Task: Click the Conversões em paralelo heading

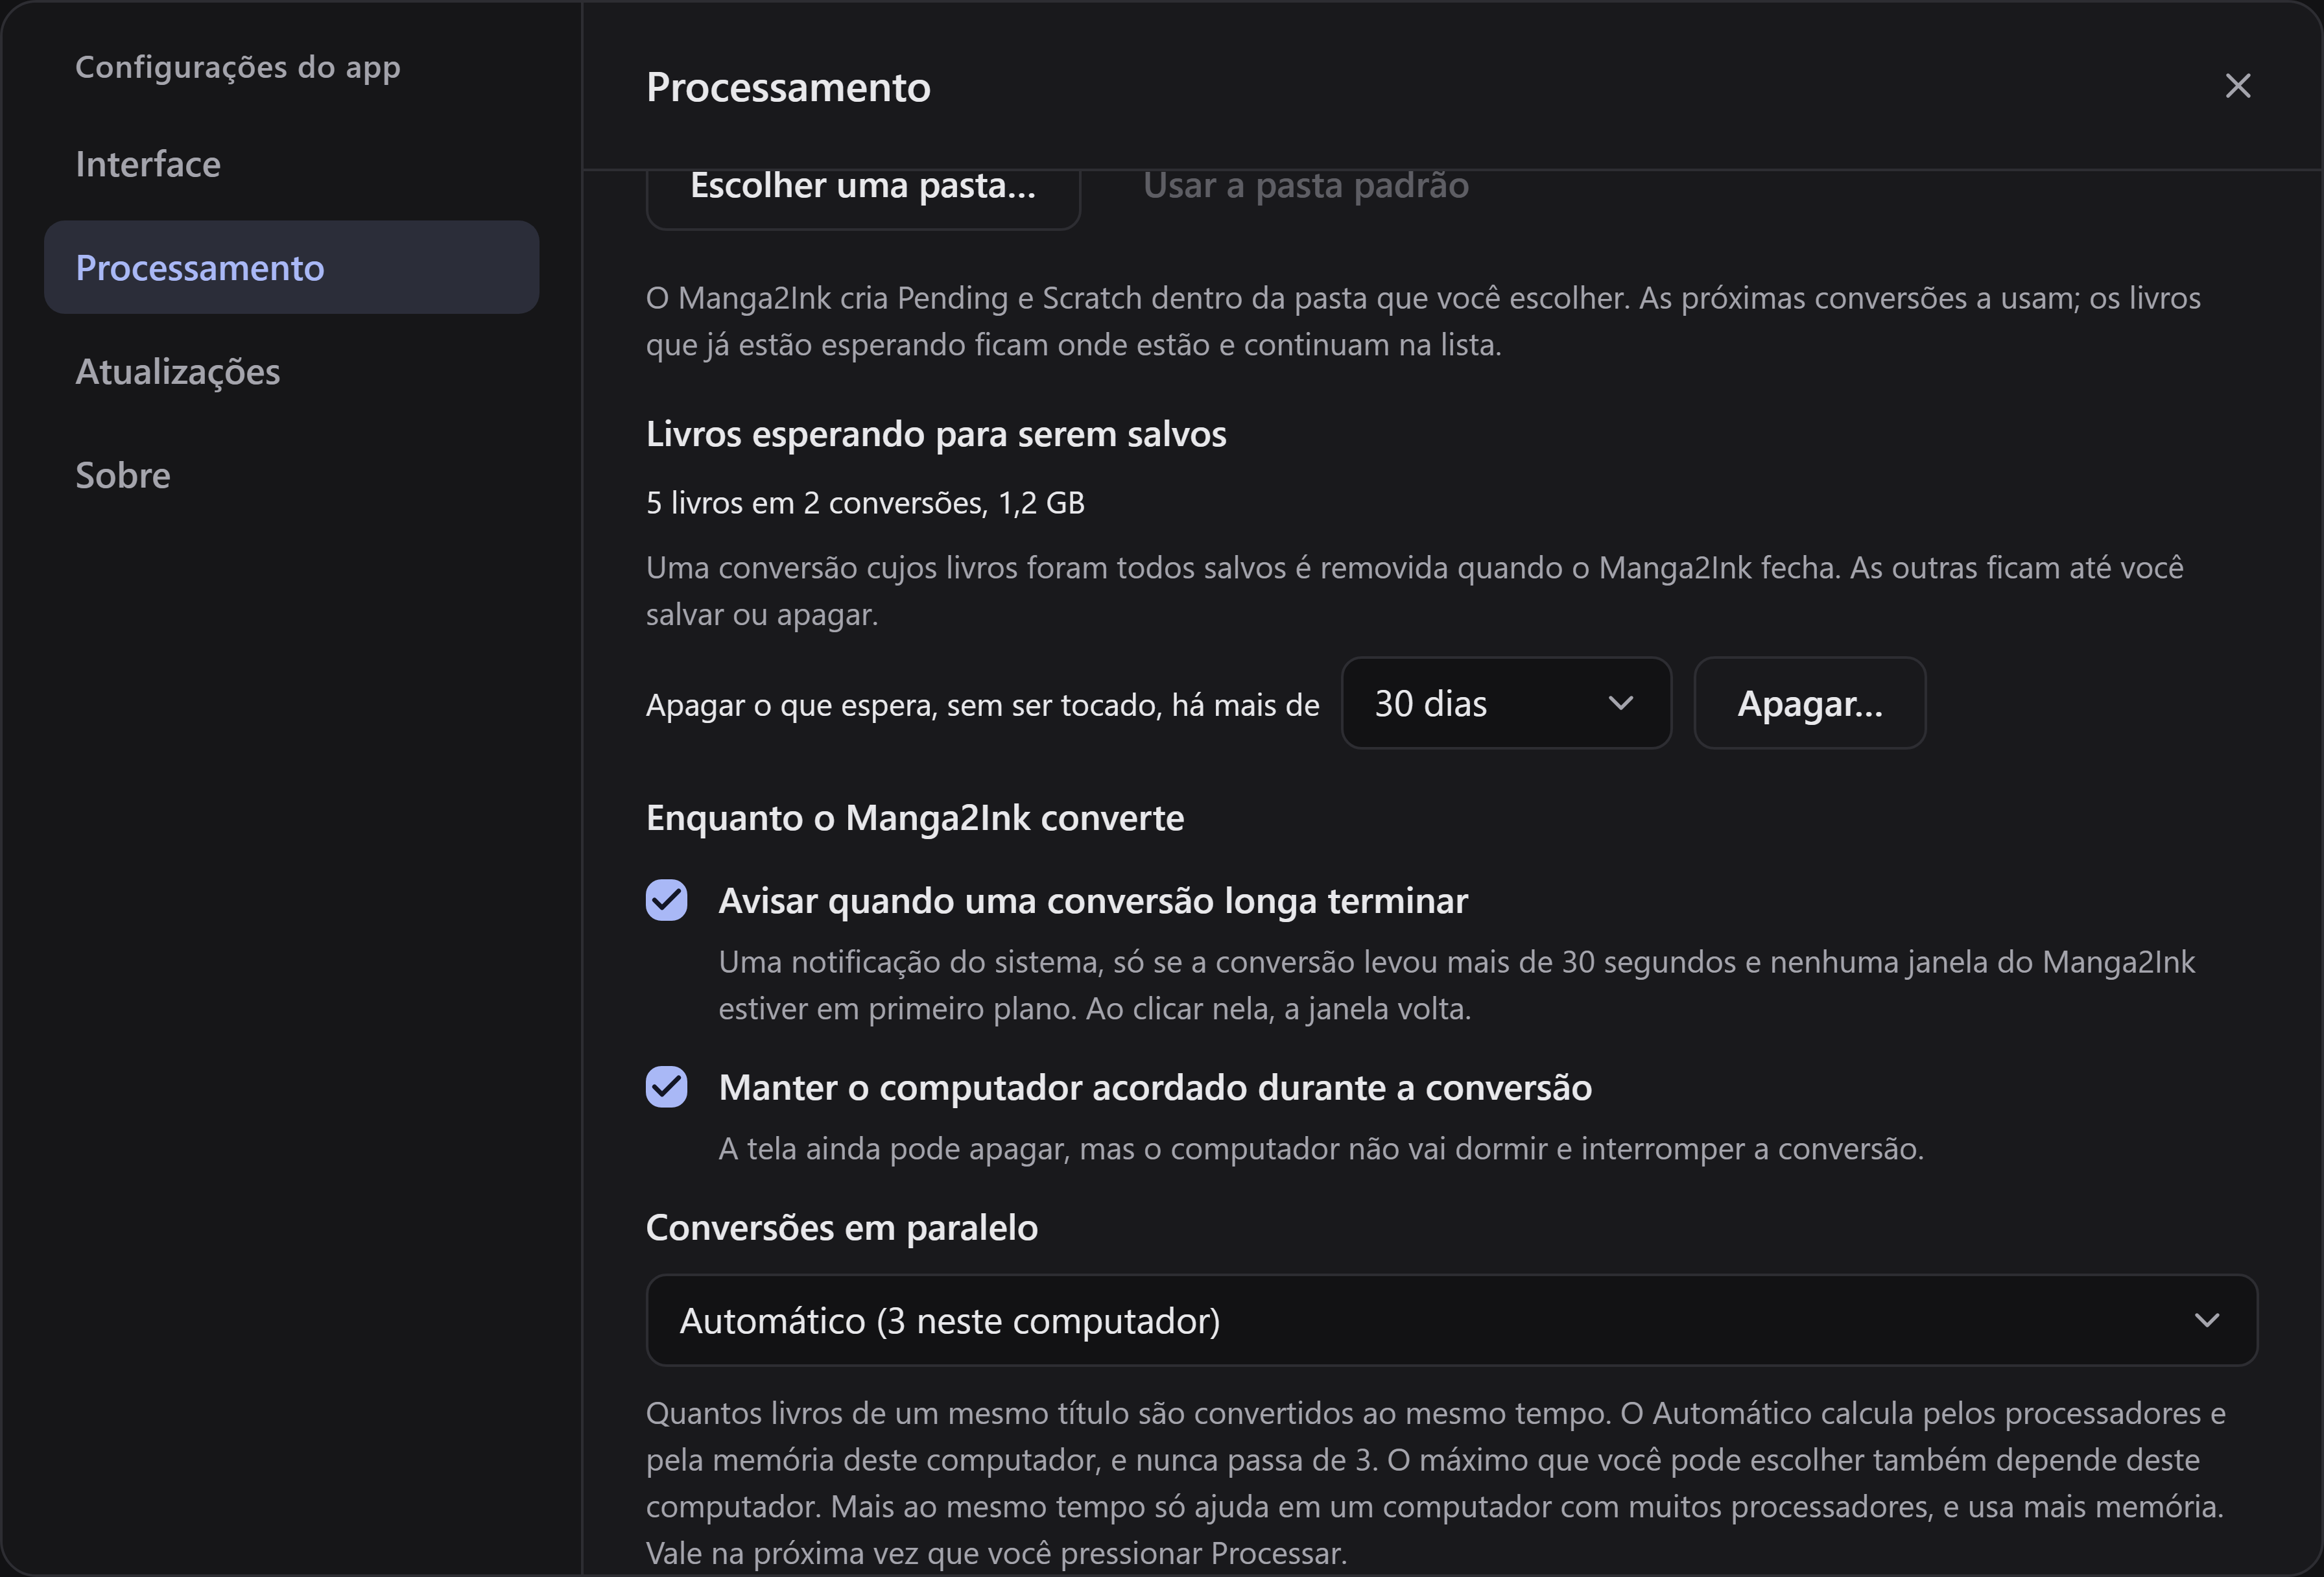Action: coord(842,1228)
